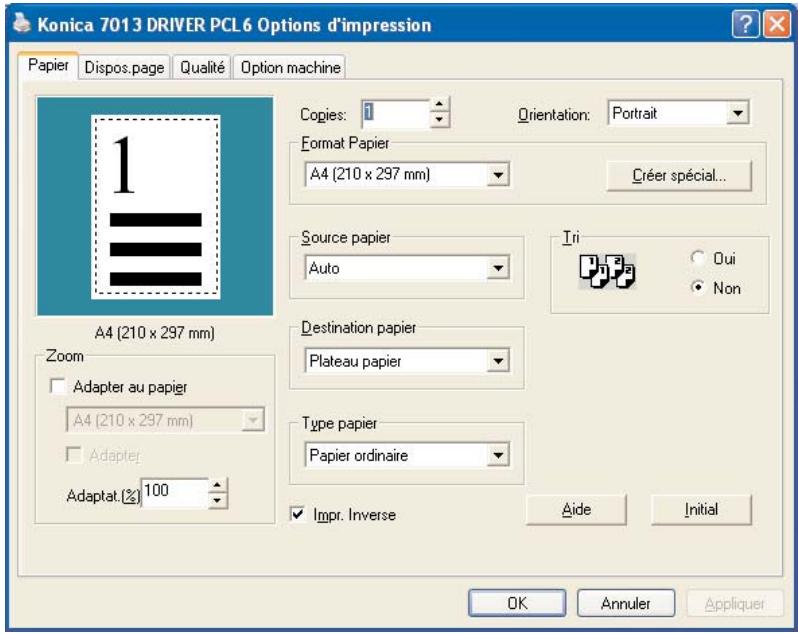Click the Copies input field
The width and height of the screenshot is (798, 634).
pyautogui.click(x=395, y=113)
